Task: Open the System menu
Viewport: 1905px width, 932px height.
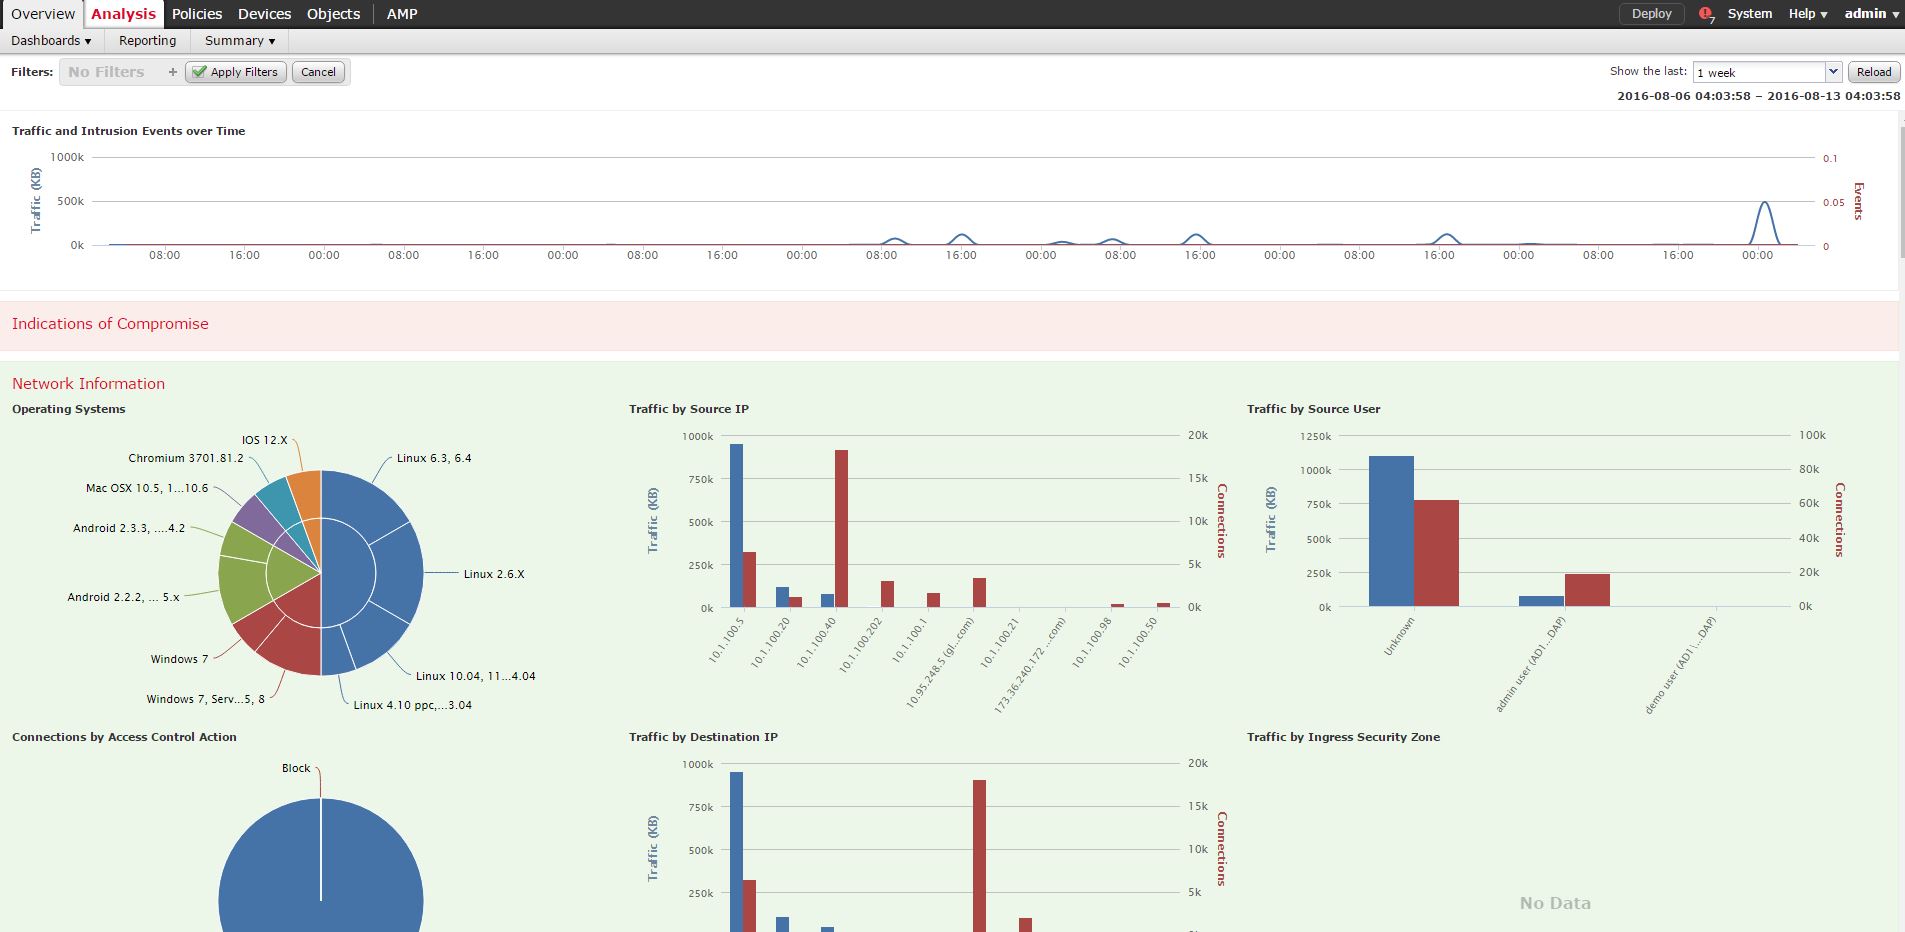Action: pyautogui.click(x=1749, y=14)
